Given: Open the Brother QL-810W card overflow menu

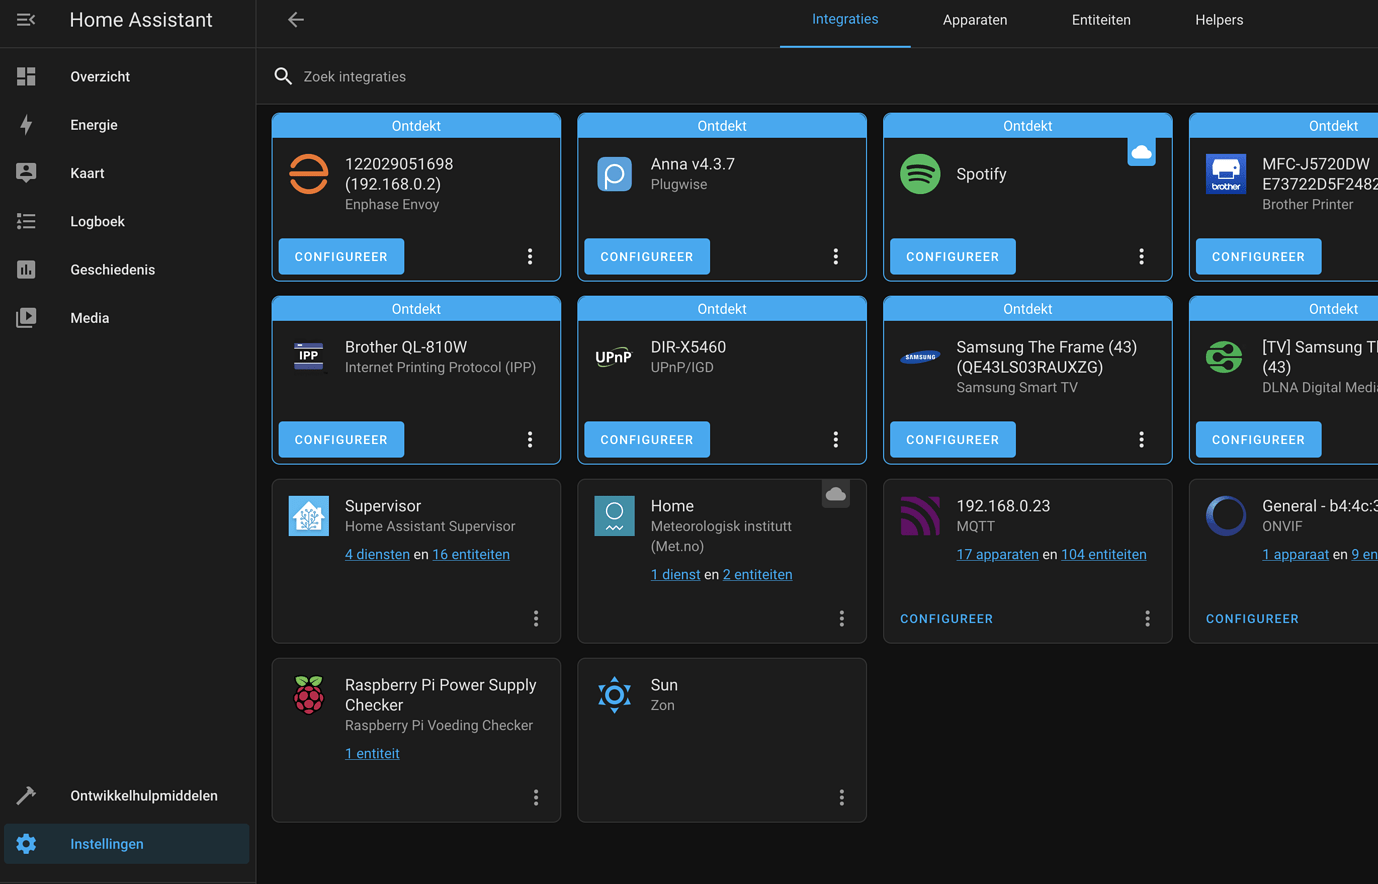Looking at the screenshot, I should 530,440.
